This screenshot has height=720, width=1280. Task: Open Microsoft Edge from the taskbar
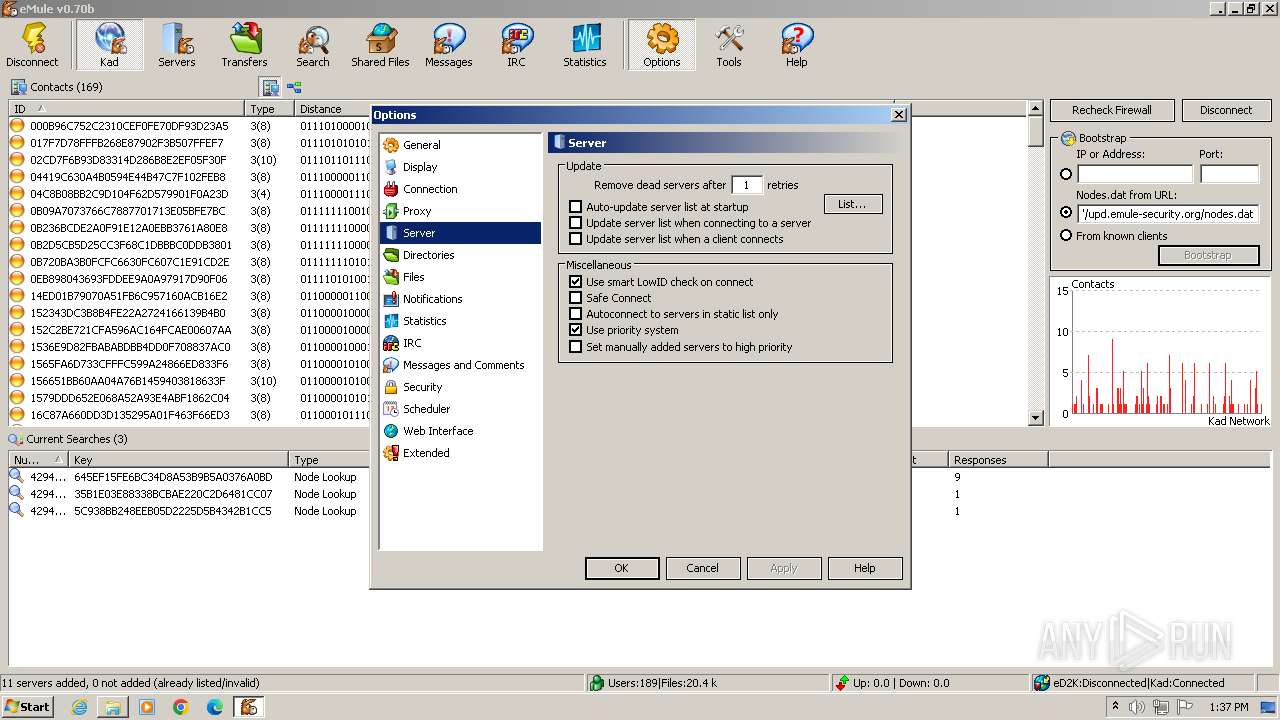(x=214, y=707)
